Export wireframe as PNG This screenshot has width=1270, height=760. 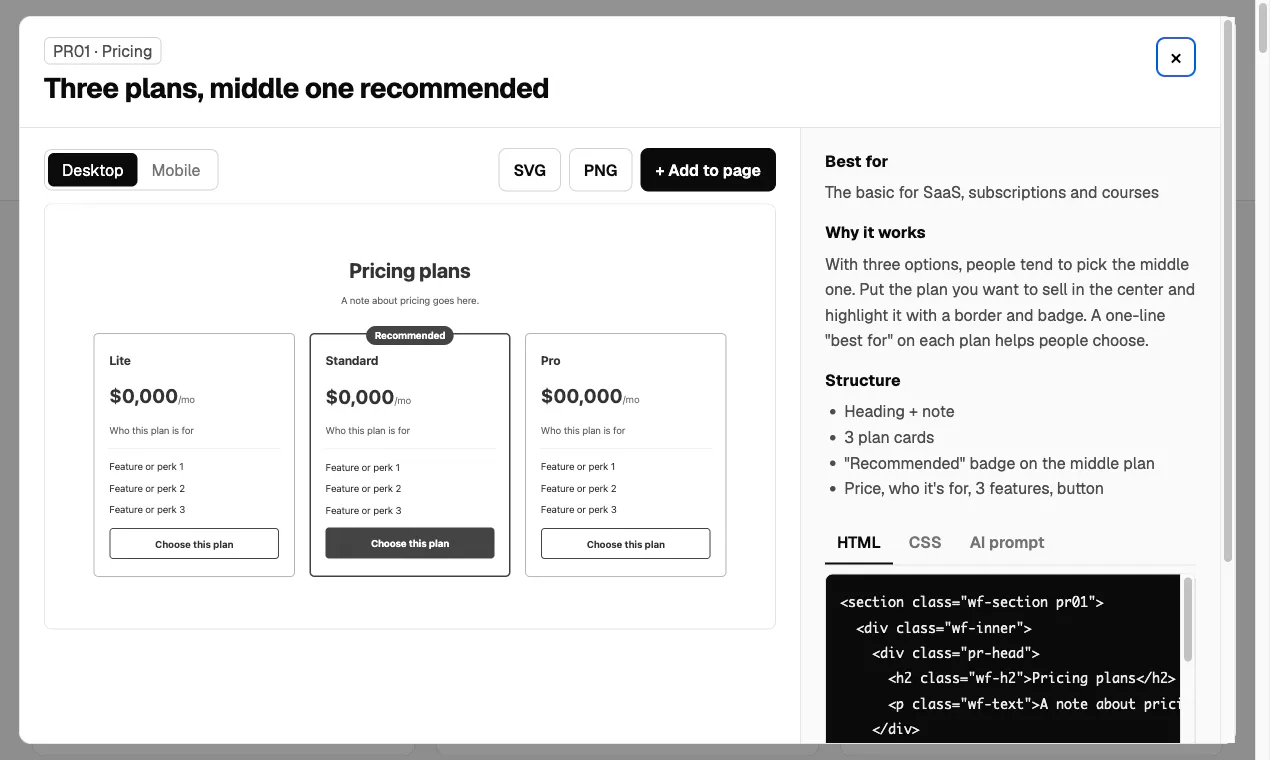click(x=600, y=170)
